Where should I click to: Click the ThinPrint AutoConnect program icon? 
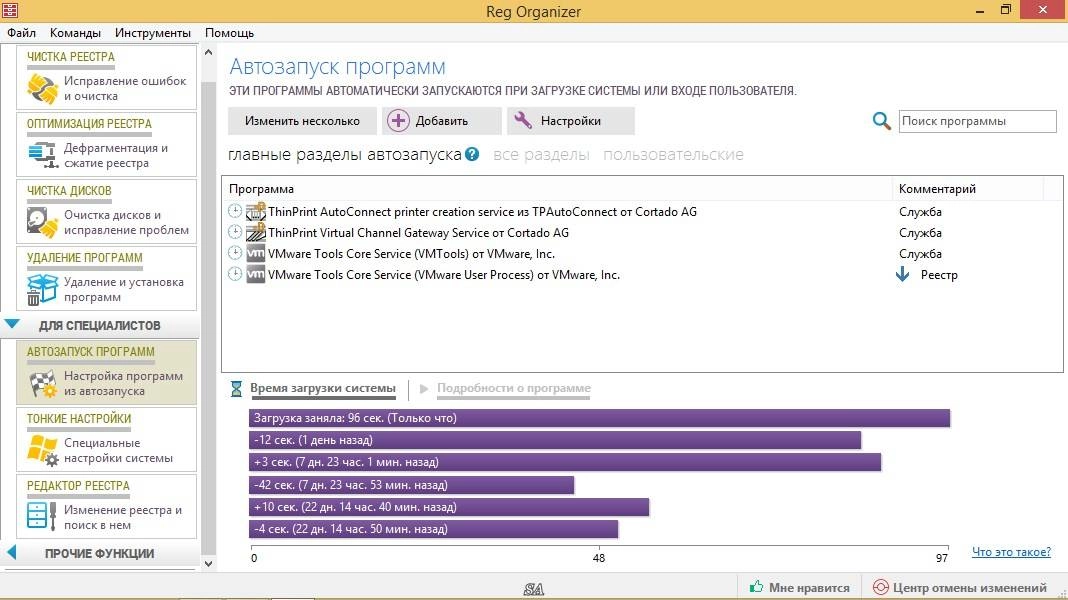[x=255, y=211]
